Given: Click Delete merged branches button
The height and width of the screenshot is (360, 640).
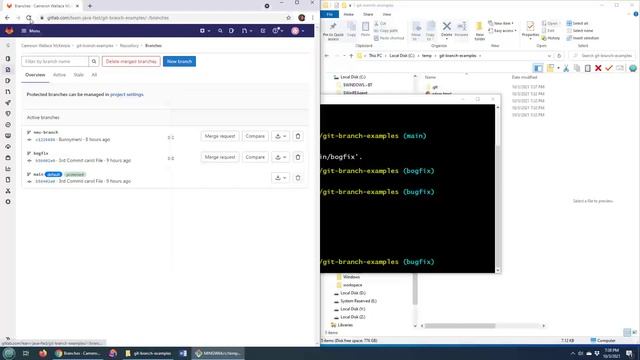Looking at the screenshot, I should click(131, 61).
